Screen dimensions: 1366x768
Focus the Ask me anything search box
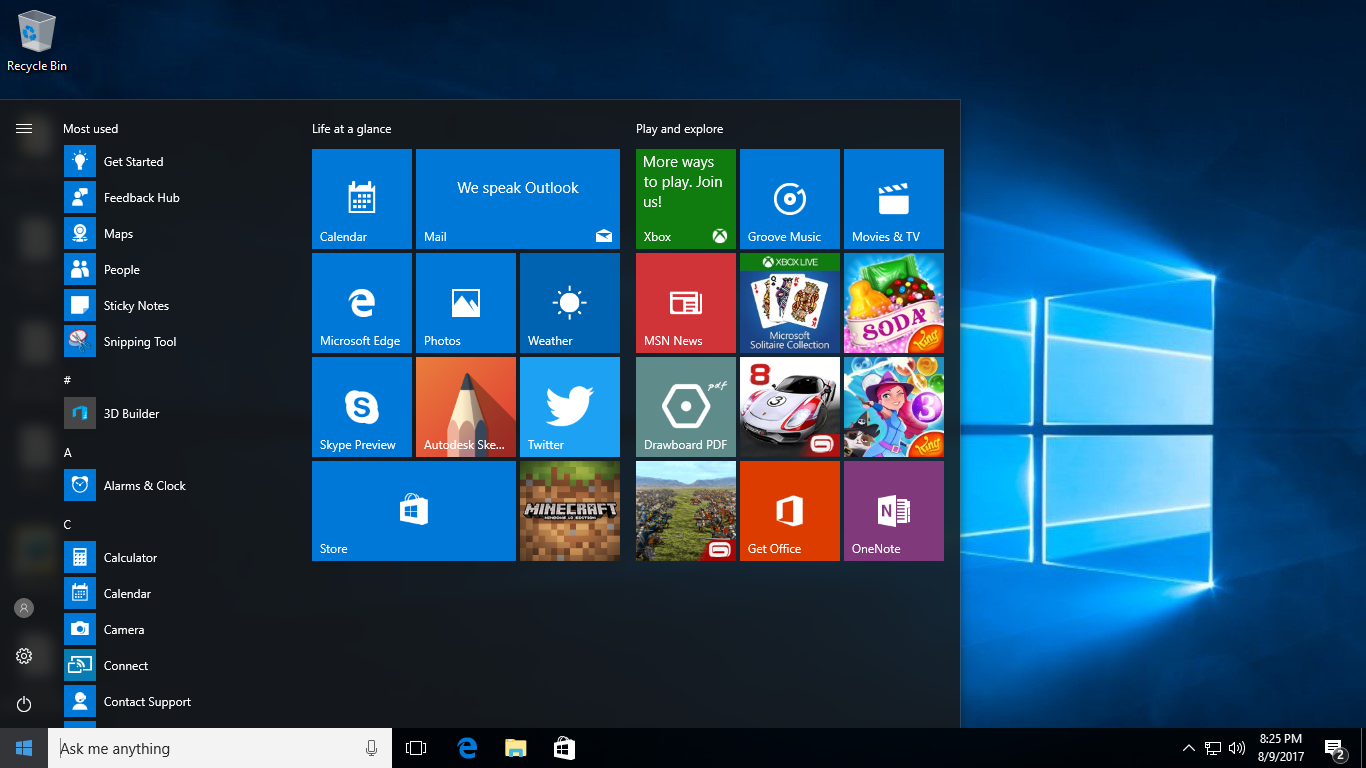point(219,748)
